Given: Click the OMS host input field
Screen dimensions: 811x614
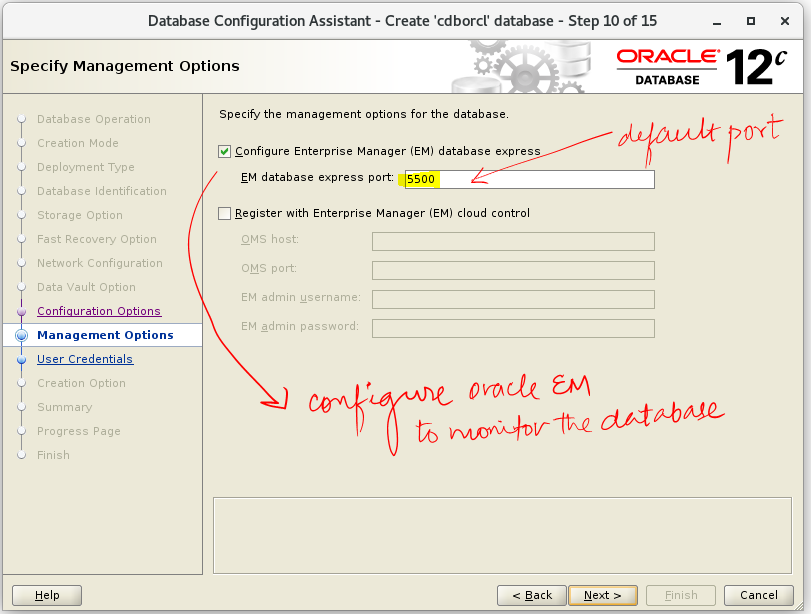Looking at the screenshot, I should [x=513, y=241].
